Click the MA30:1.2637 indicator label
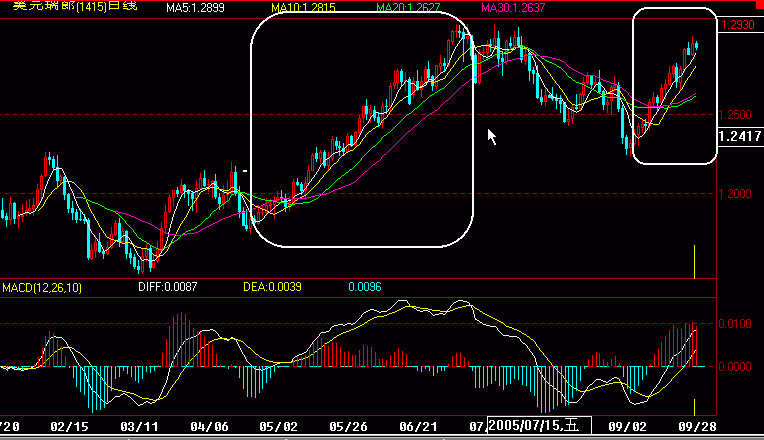The height and width of the screenshot is (440, 764). click(x=513, y=8)
